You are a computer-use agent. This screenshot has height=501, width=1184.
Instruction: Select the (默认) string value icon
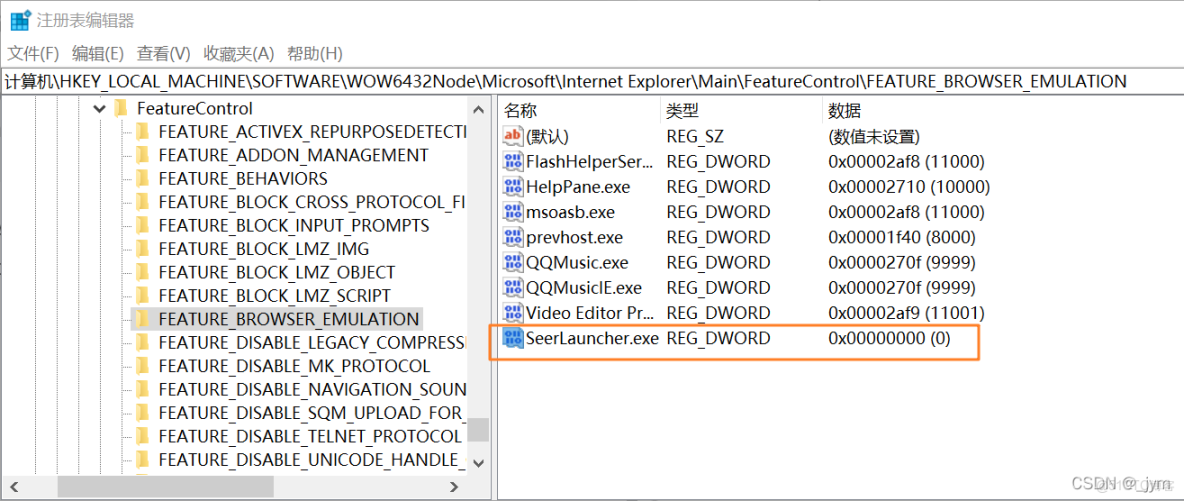pos(513,136)
